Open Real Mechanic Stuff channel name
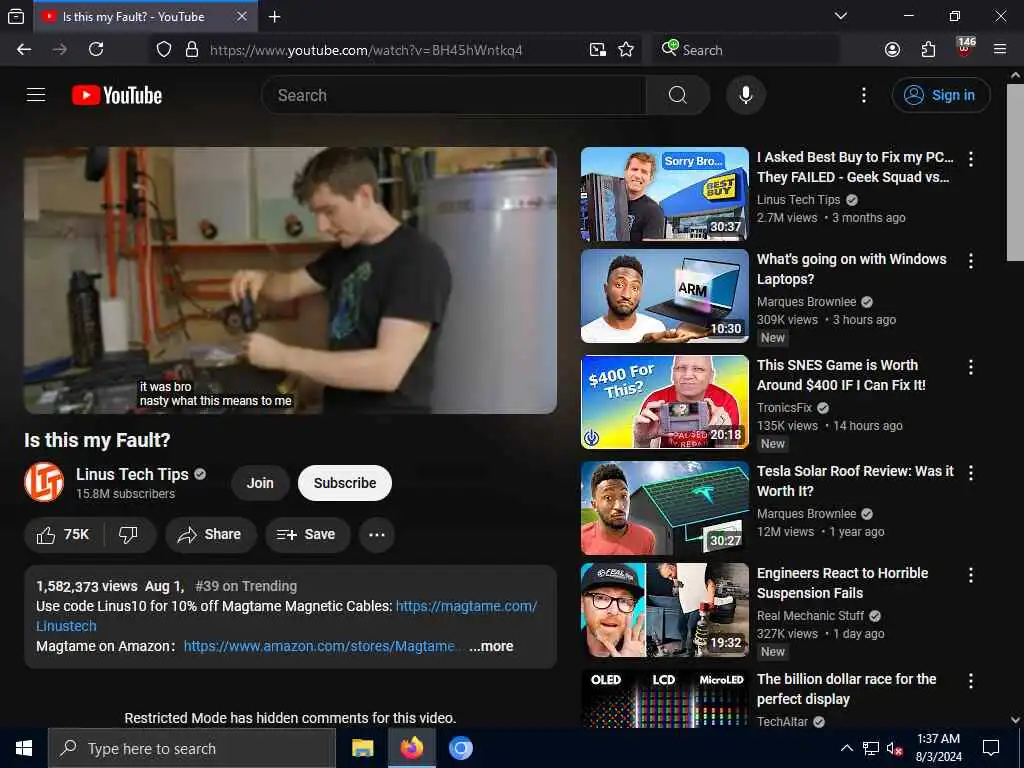 click(810, 616)
